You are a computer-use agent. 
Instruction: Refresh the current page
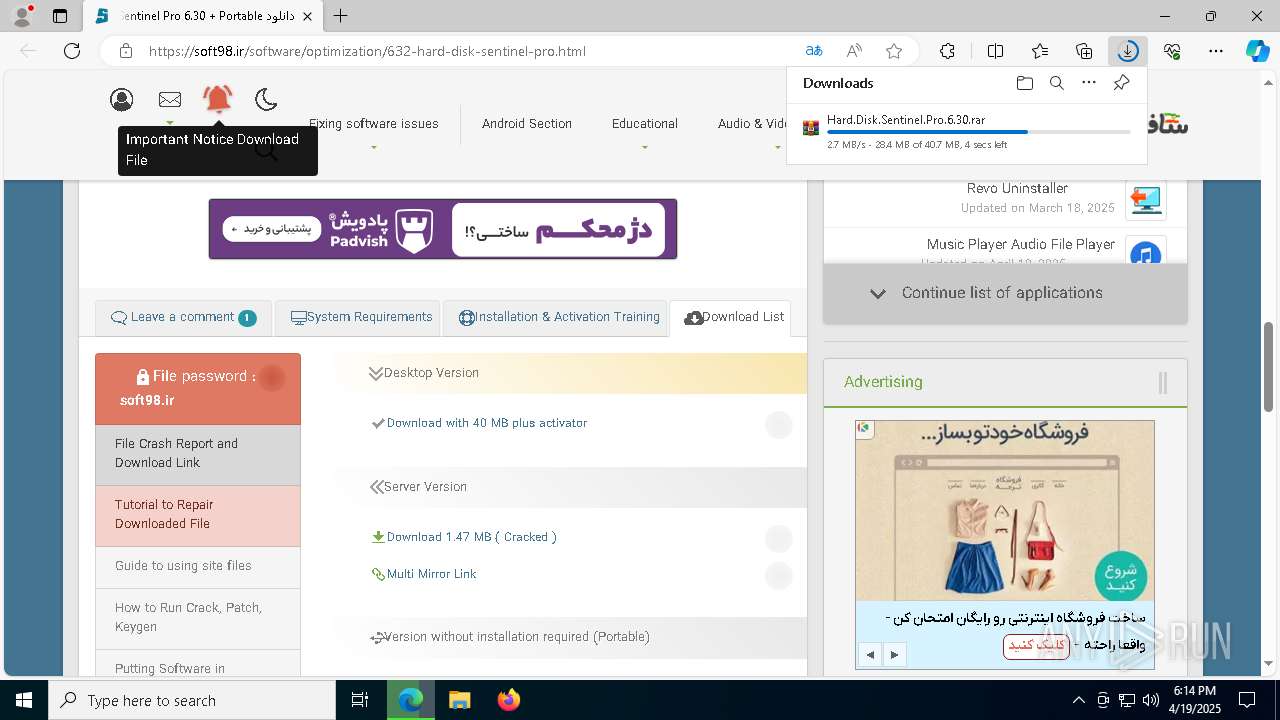click(x=72, y=51)
